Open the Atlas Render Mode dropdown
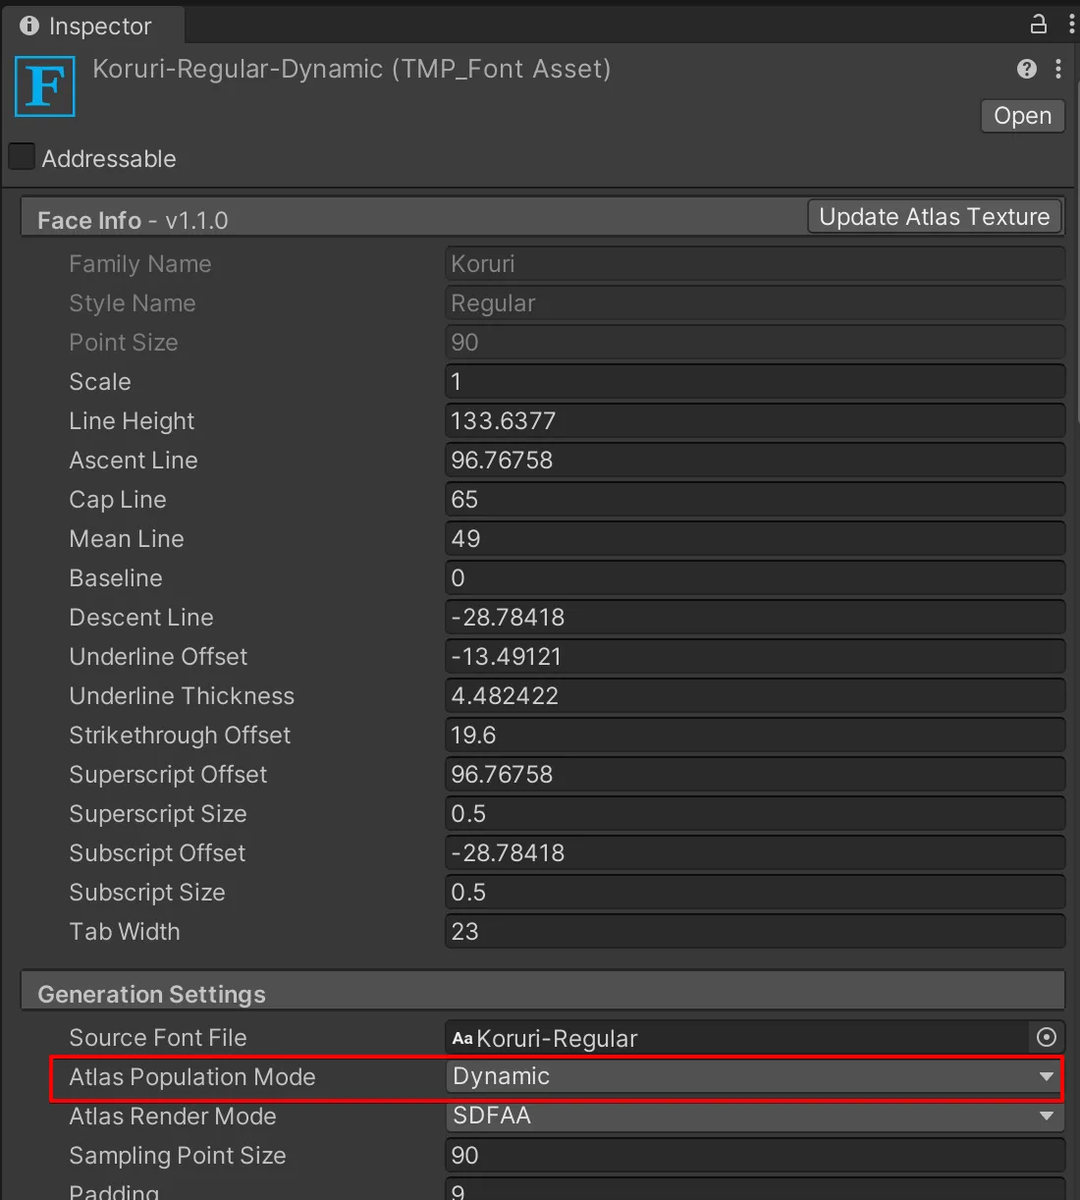This screenshot has height=1200, width=1080. pyautogui.click(x=750, y=1116)
